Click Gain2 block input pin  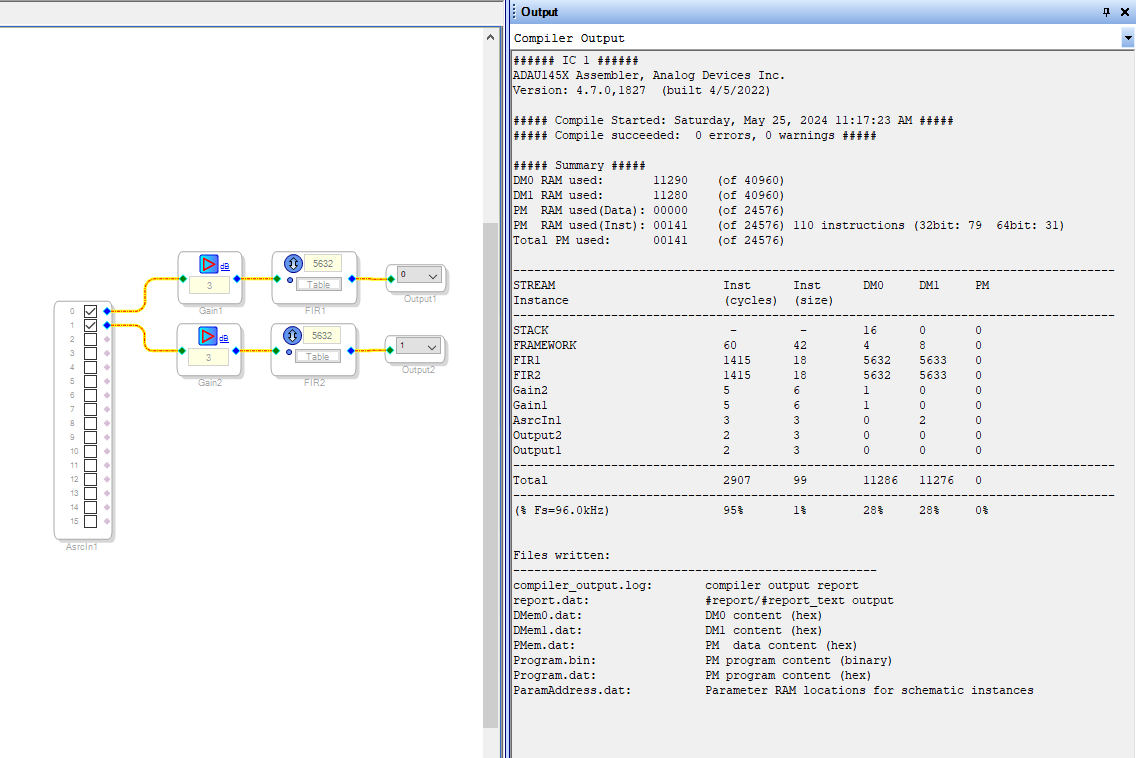[x=182, y=351]
